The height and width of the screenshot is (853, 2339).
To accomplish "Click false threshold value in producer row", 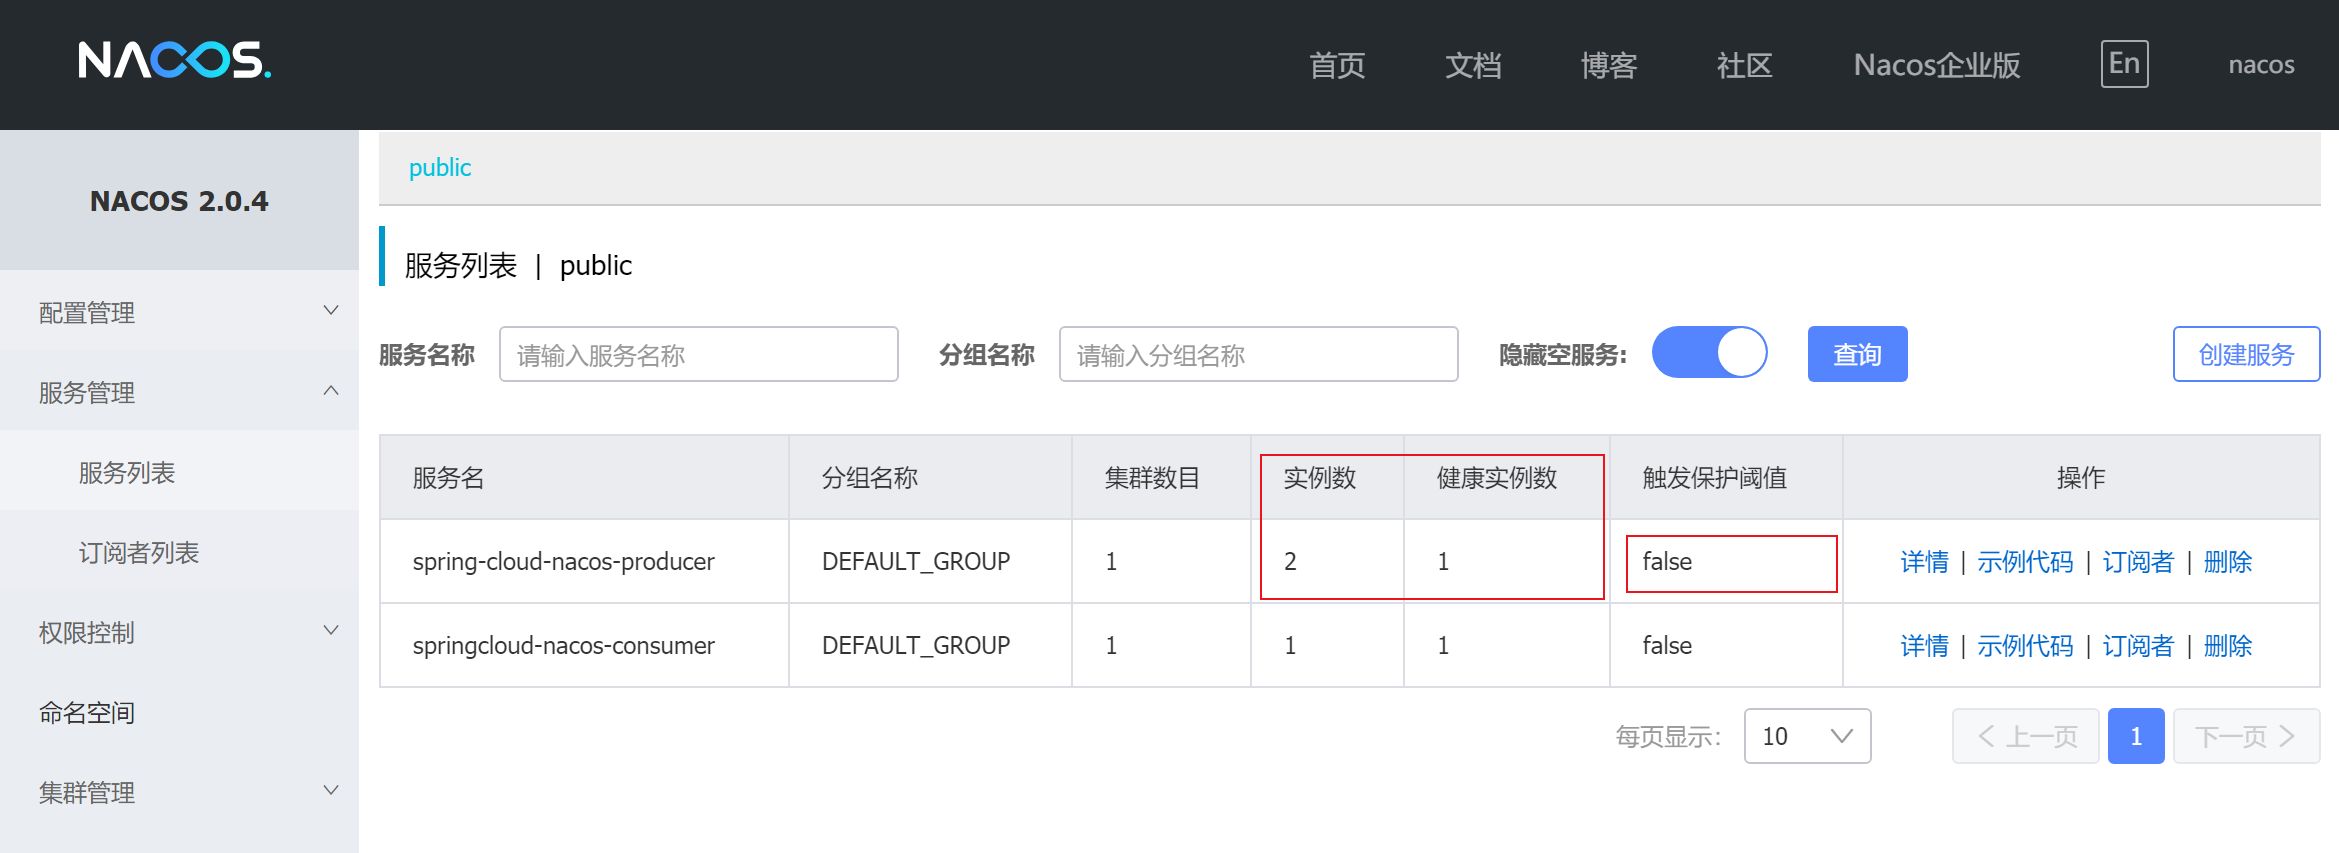I will 1668,561.
